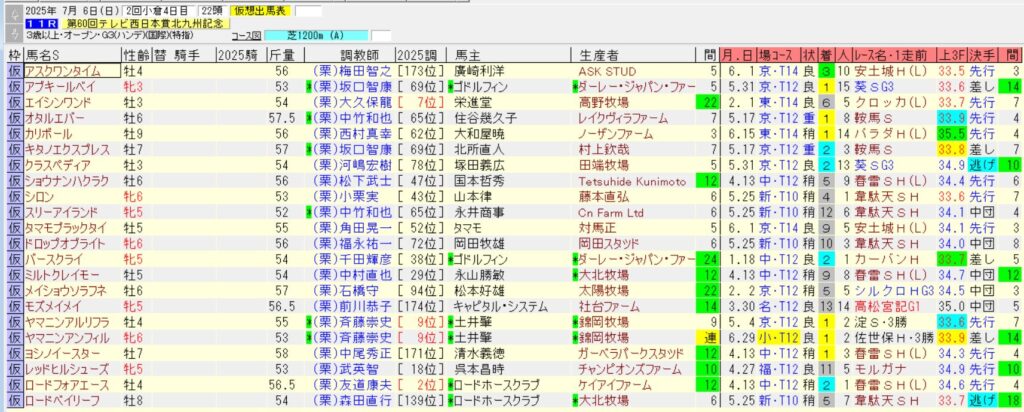Click previous race シルクロHG3

[x=893, y=291]
